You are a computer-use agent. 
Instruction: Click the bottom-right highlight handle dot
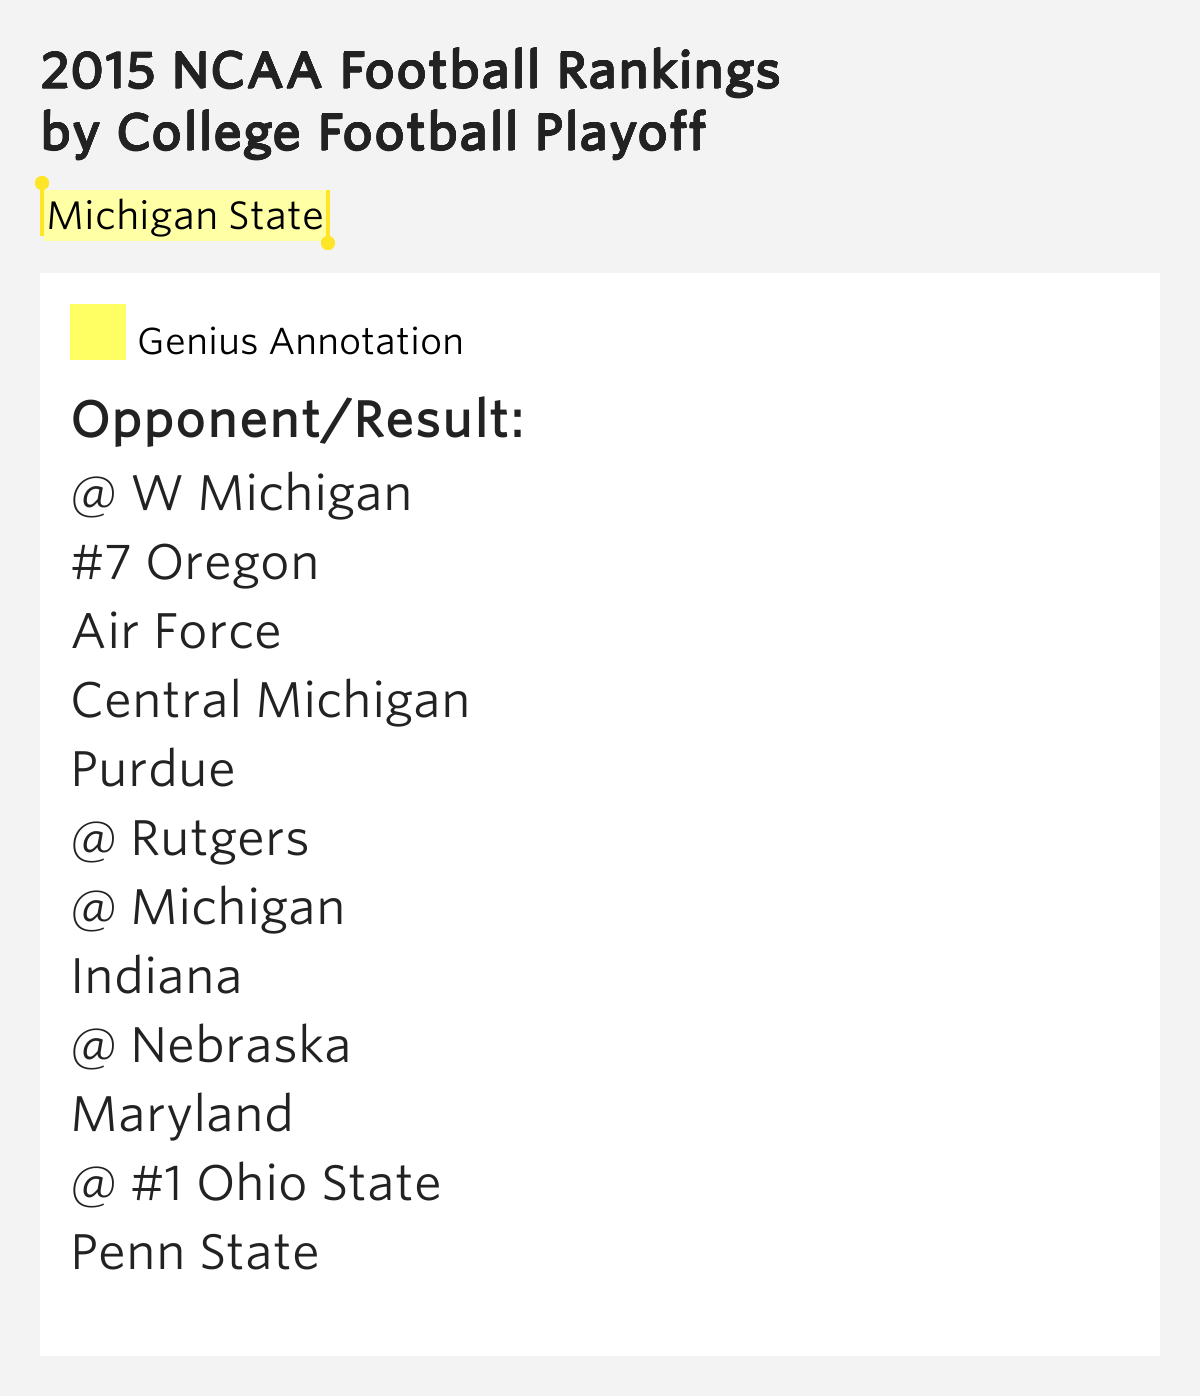click(x=328, y=243)
